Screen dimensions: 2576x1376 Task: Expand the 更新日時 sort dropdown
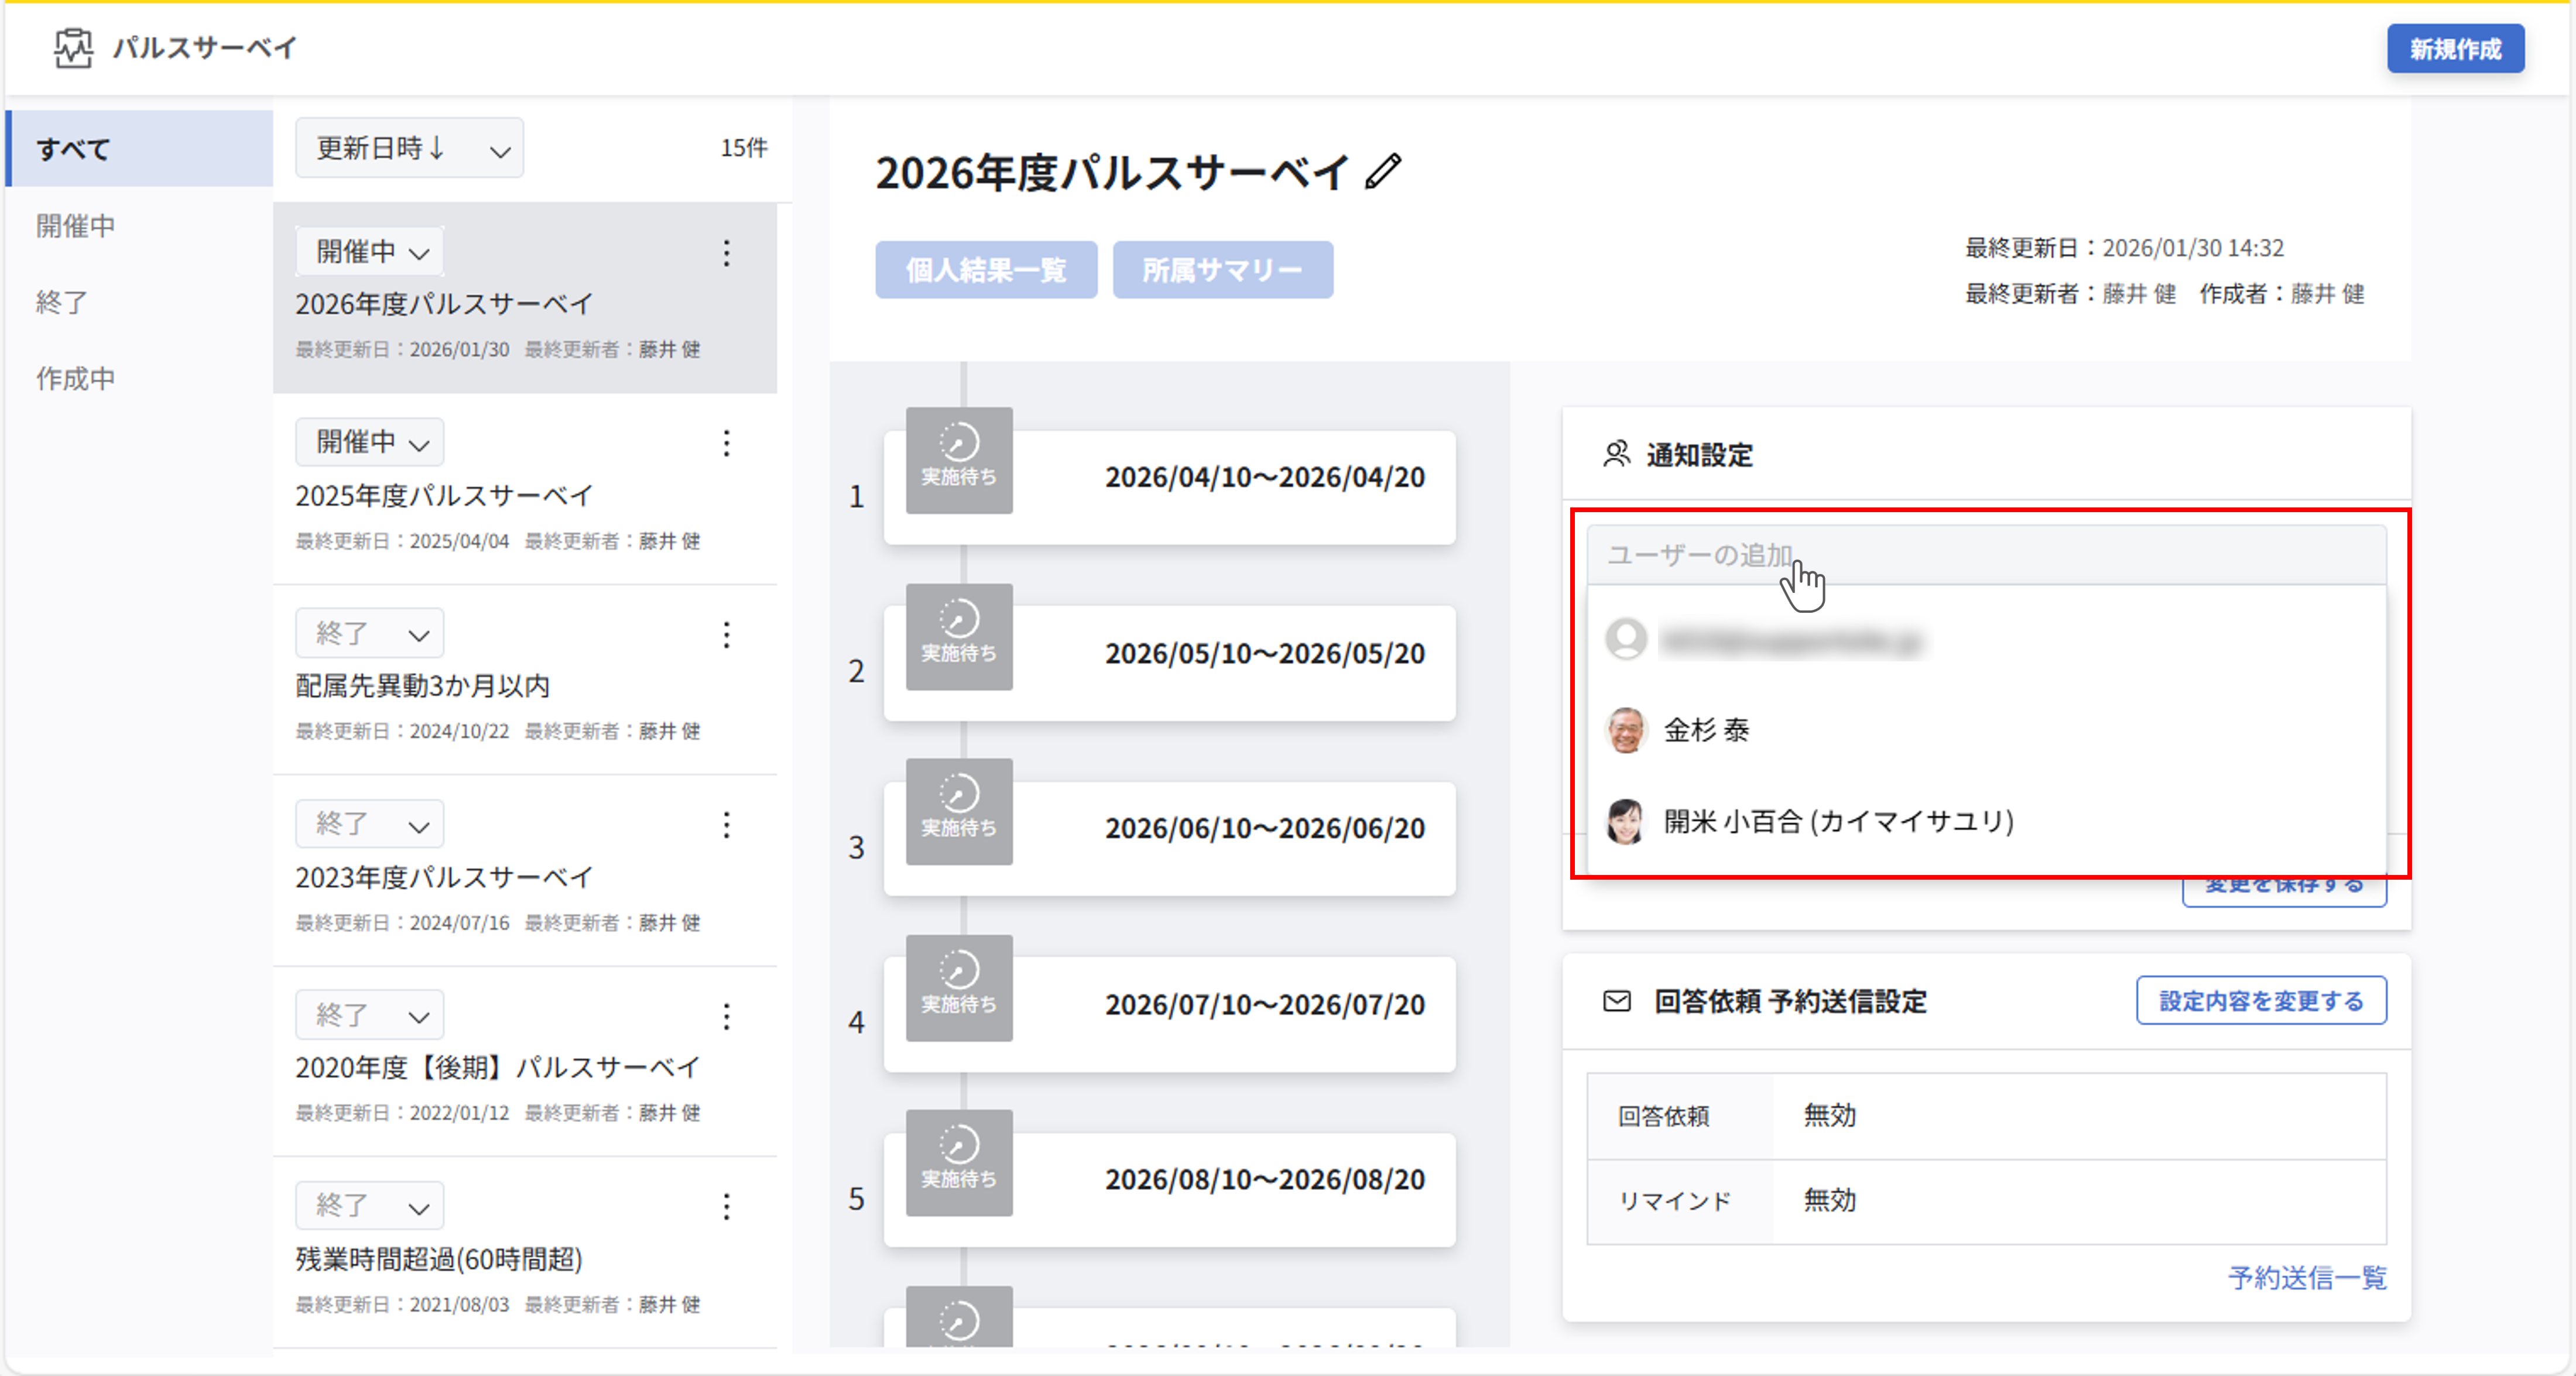click(409, 149)
